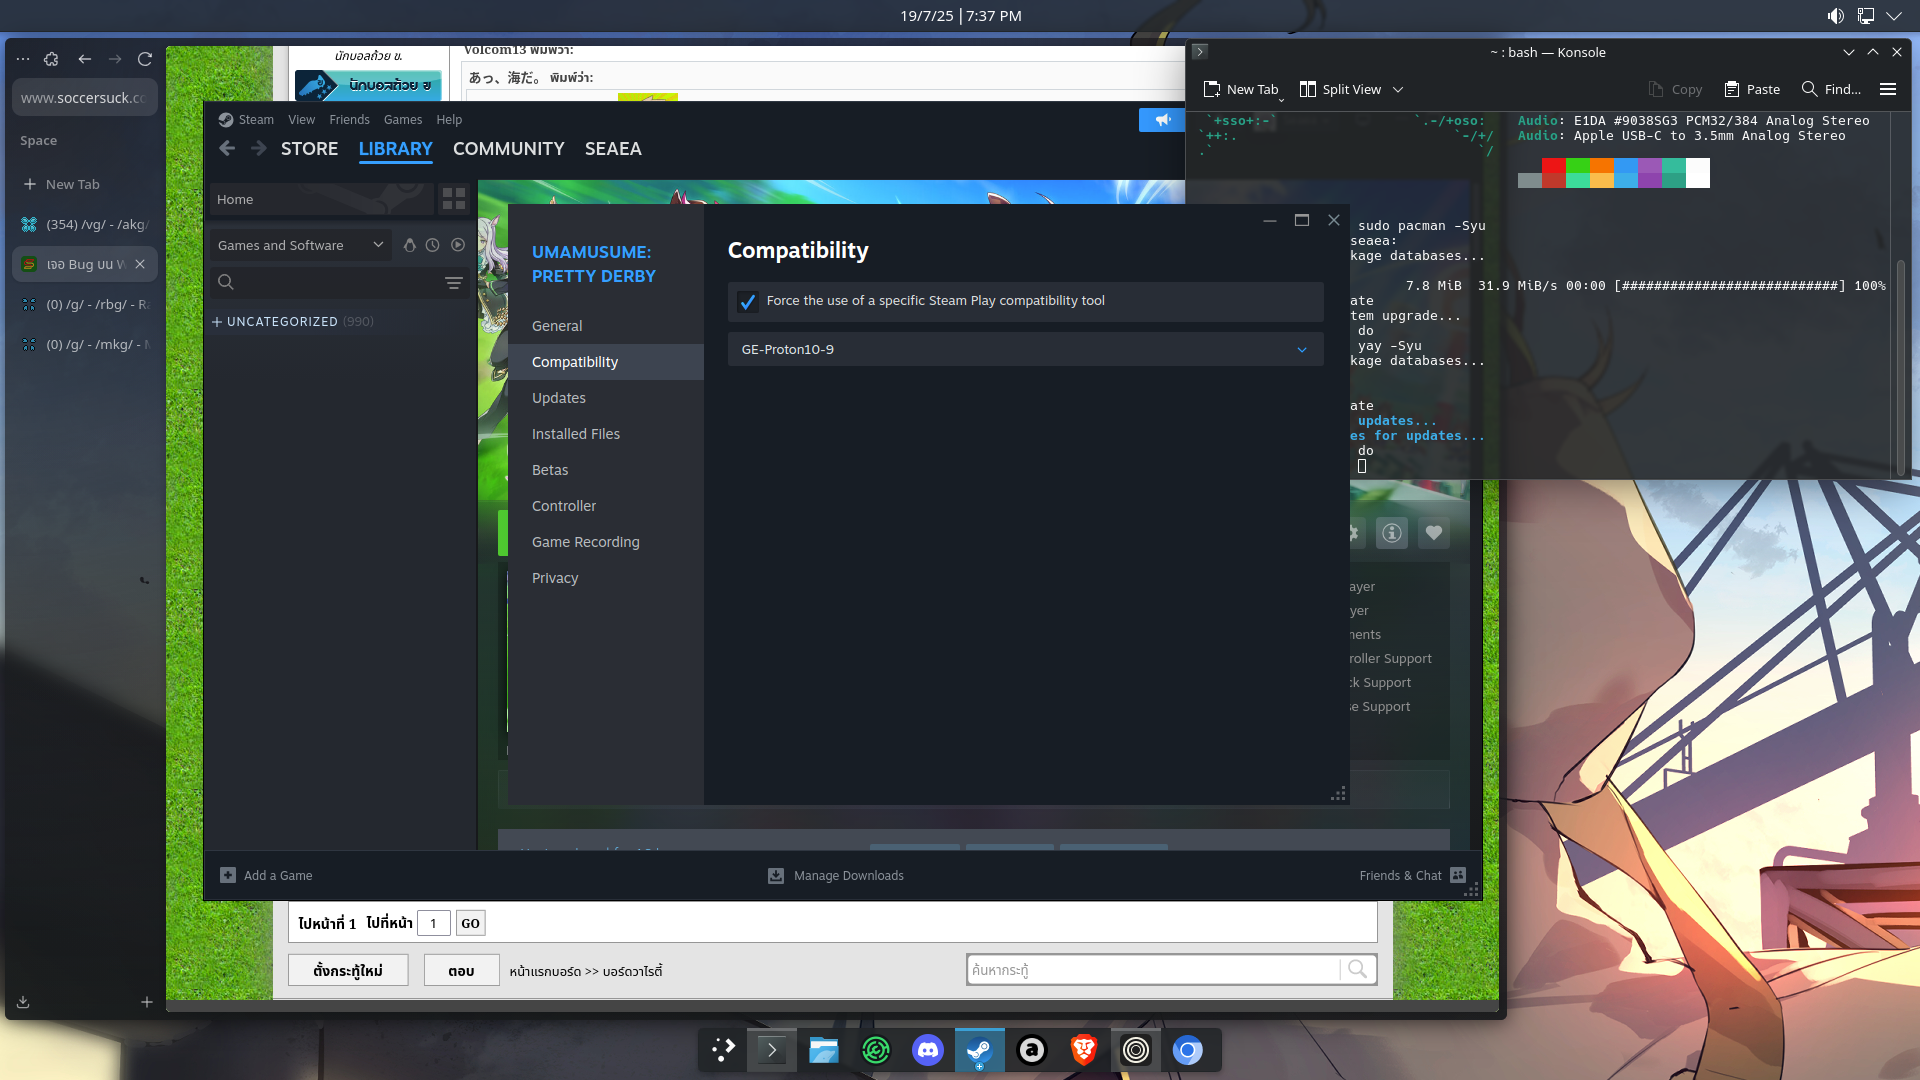
Task: Open the GE-Proton10-9 compatibility tool dropdown
Action: pyautogui.click(x=1025, y=349)
